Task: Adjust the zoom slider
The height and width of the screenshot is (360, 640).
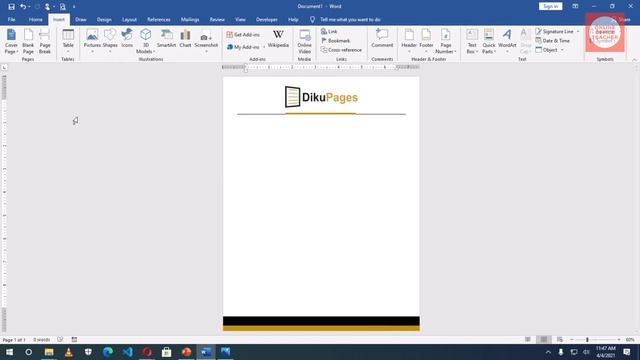Action: coord(587,340)
